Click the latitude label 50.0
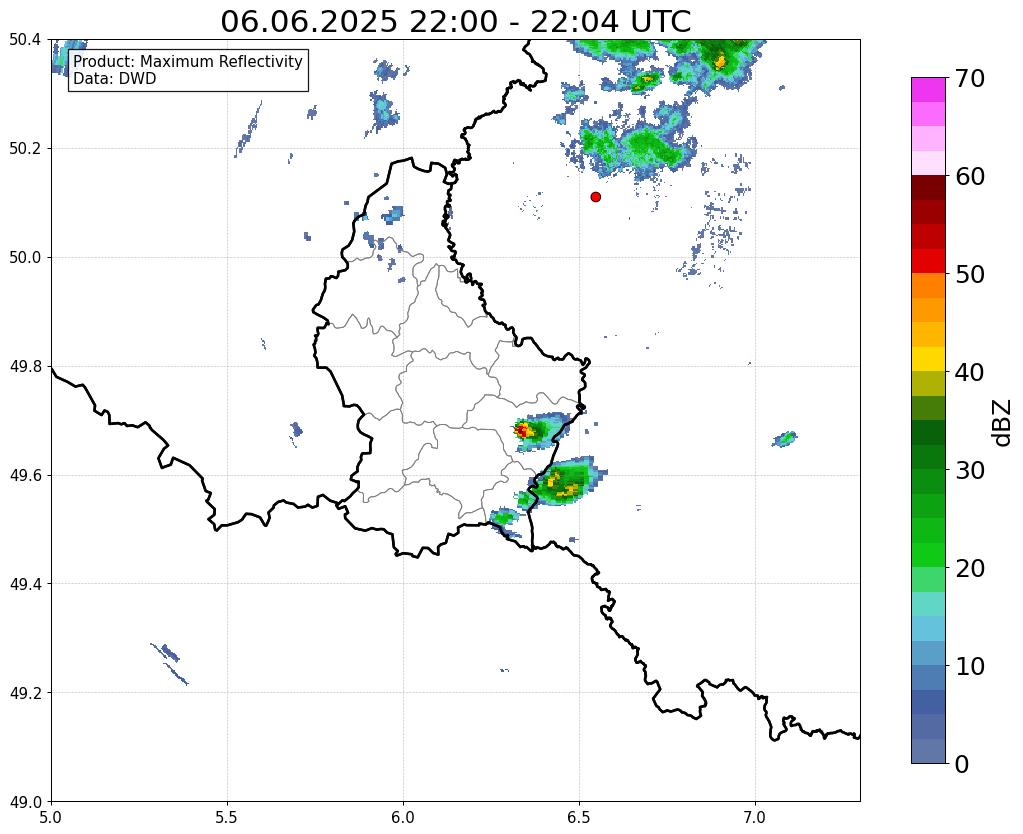 (25, 257)
